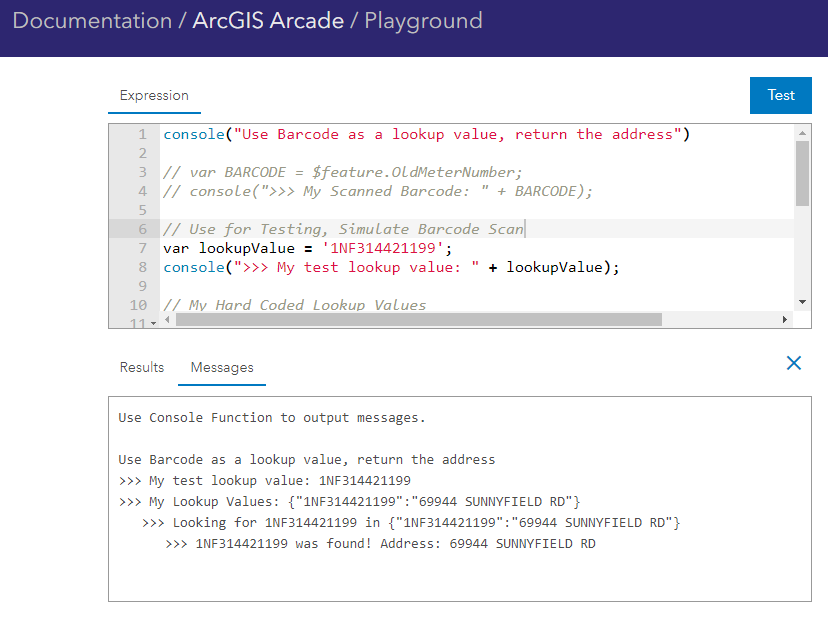Switch to the Results tab
The width and height of the screenshot is (828, 624).
coord(141,367)
